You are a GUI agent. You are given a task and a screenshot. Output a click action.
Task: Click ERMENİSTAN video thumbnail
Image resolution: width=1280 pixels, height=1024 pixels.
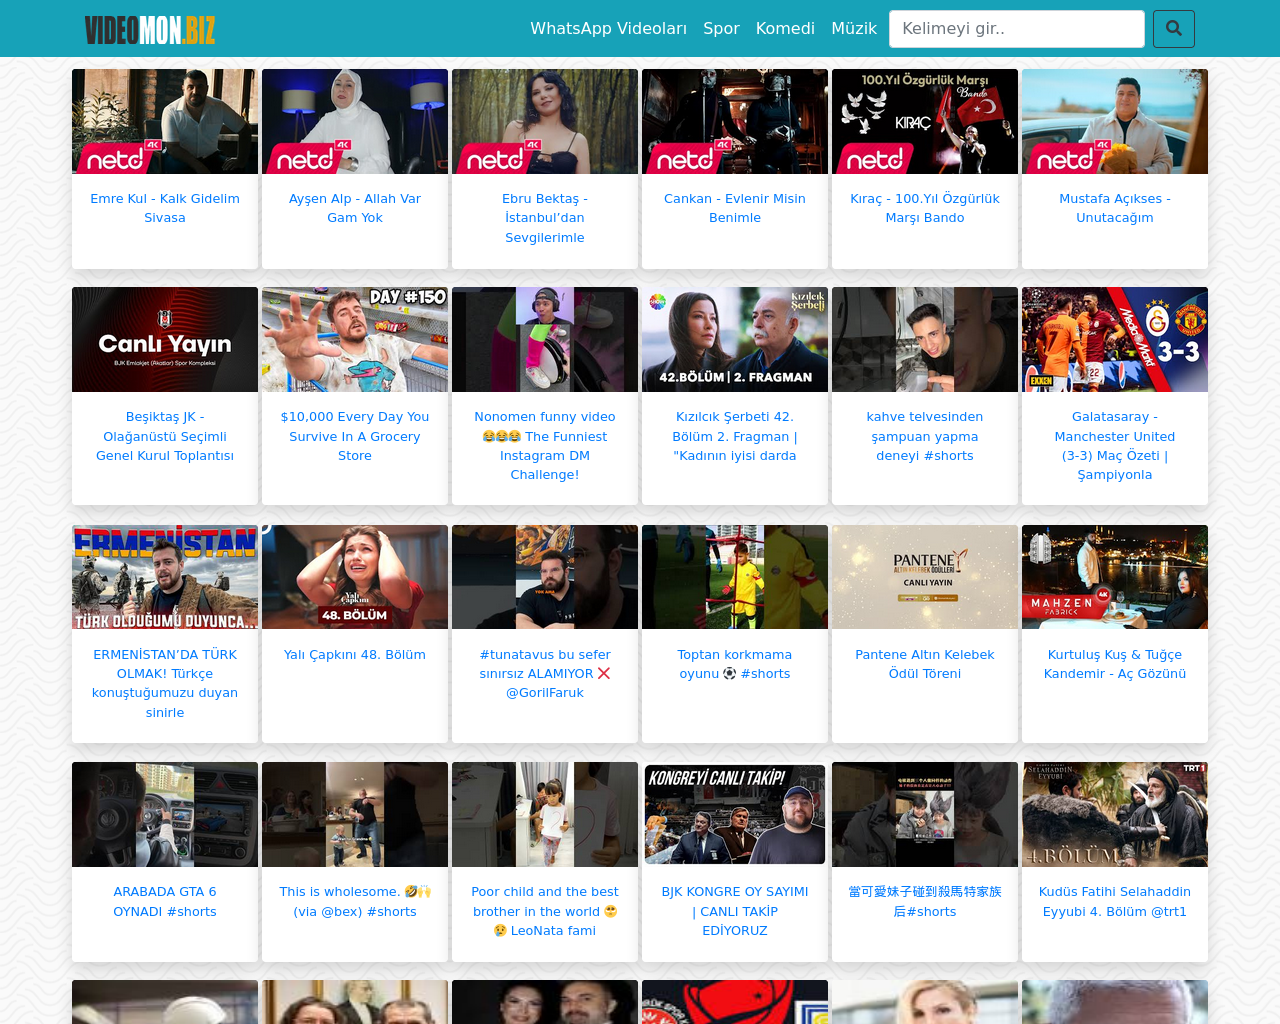165,577
